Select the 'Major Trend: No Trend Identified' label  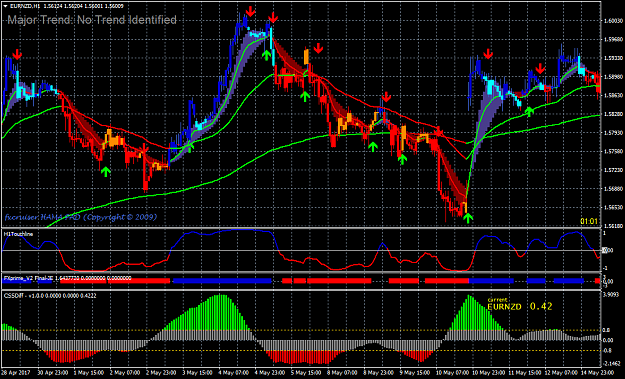(x=92, y=20)
